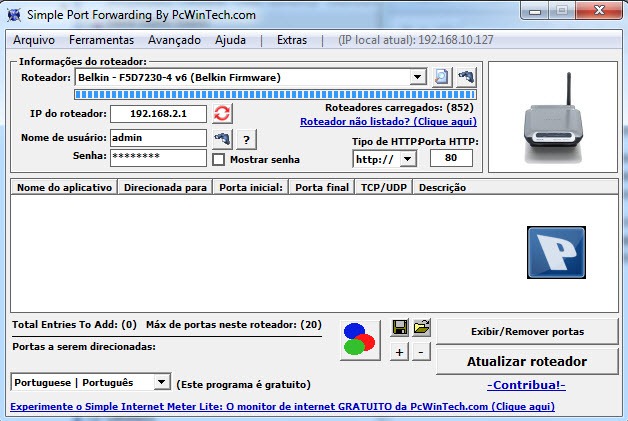Sort by Nome do aplicativo column header

64,187
